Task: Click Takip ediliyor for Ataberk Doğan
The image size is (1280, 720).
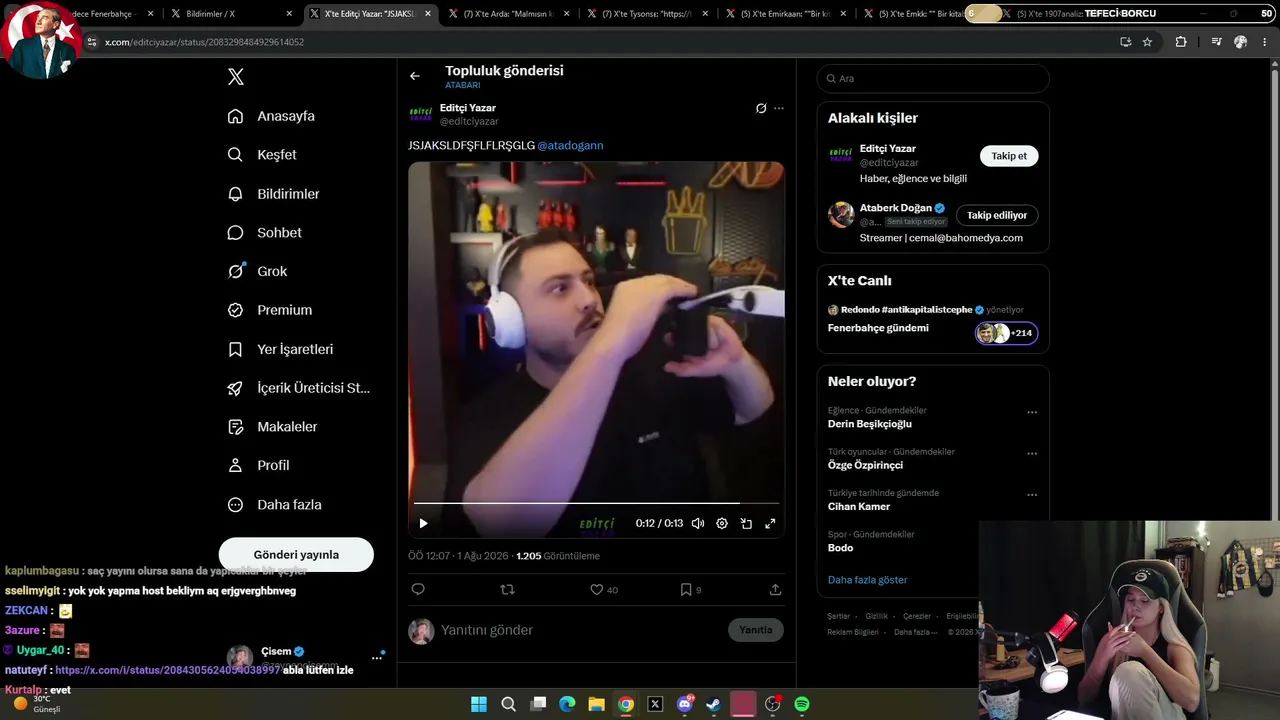Action: [997, 215]
